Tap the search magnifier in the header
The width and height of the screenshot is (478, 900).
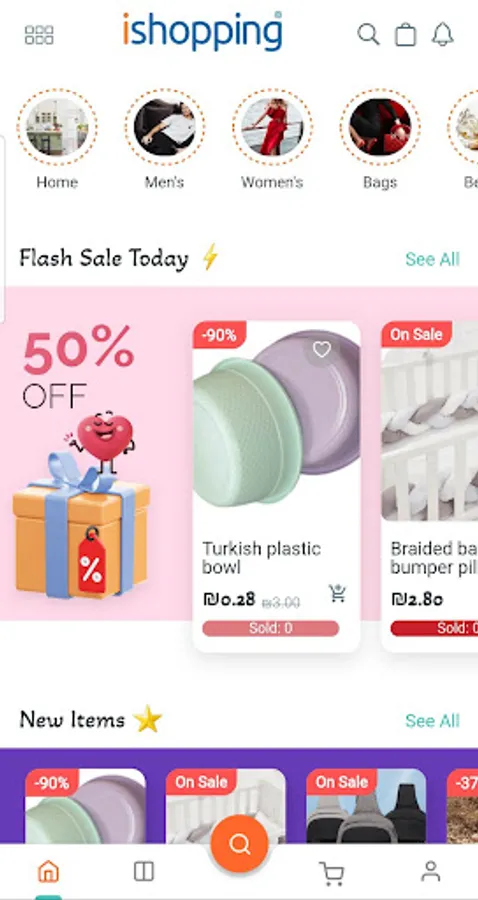(368, 34)
